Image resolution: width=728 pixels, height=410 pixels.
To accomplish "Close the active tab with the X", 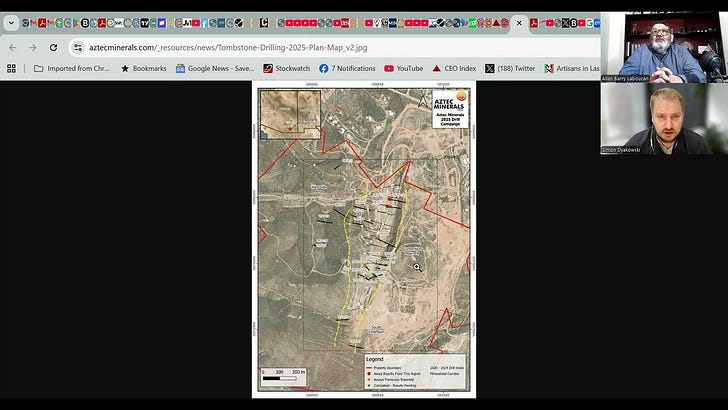I will tap(519, 23).
